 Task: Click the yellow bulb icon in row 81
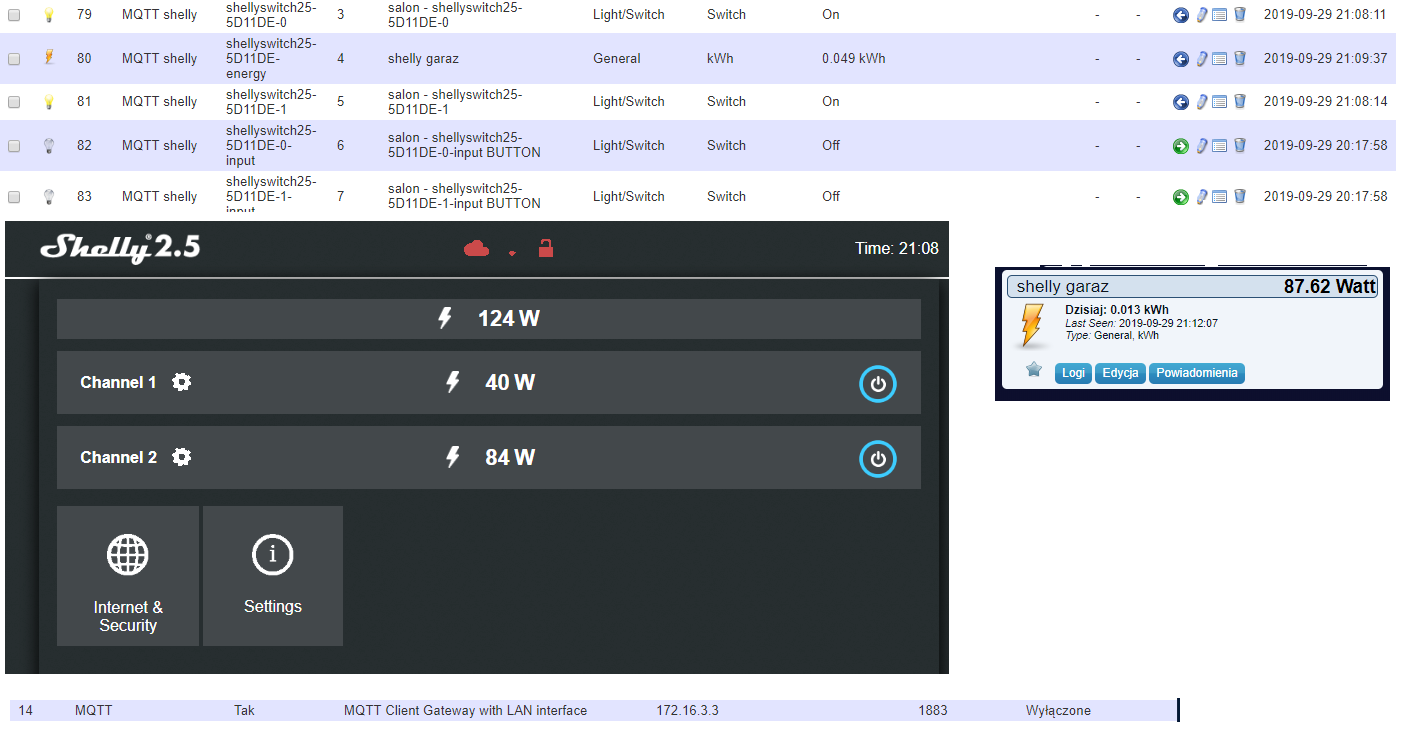tap(48, 102)
